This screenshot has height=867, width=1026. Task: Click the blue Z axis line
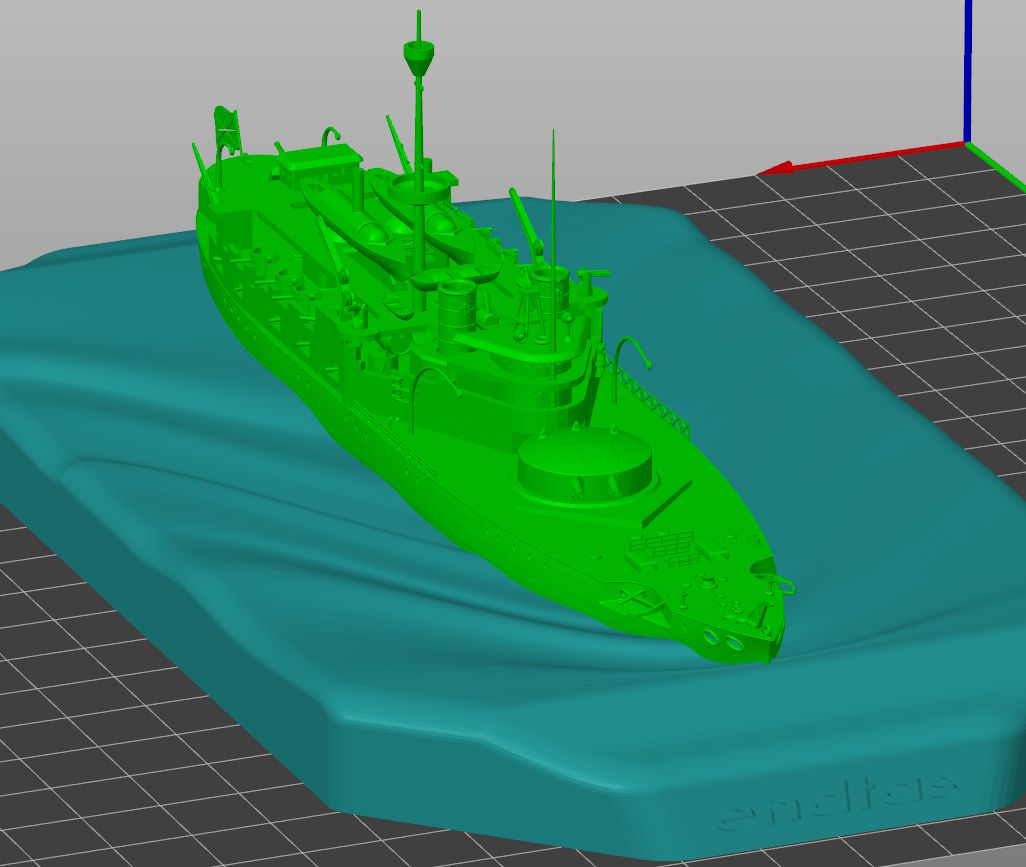[x=969, y=70]
